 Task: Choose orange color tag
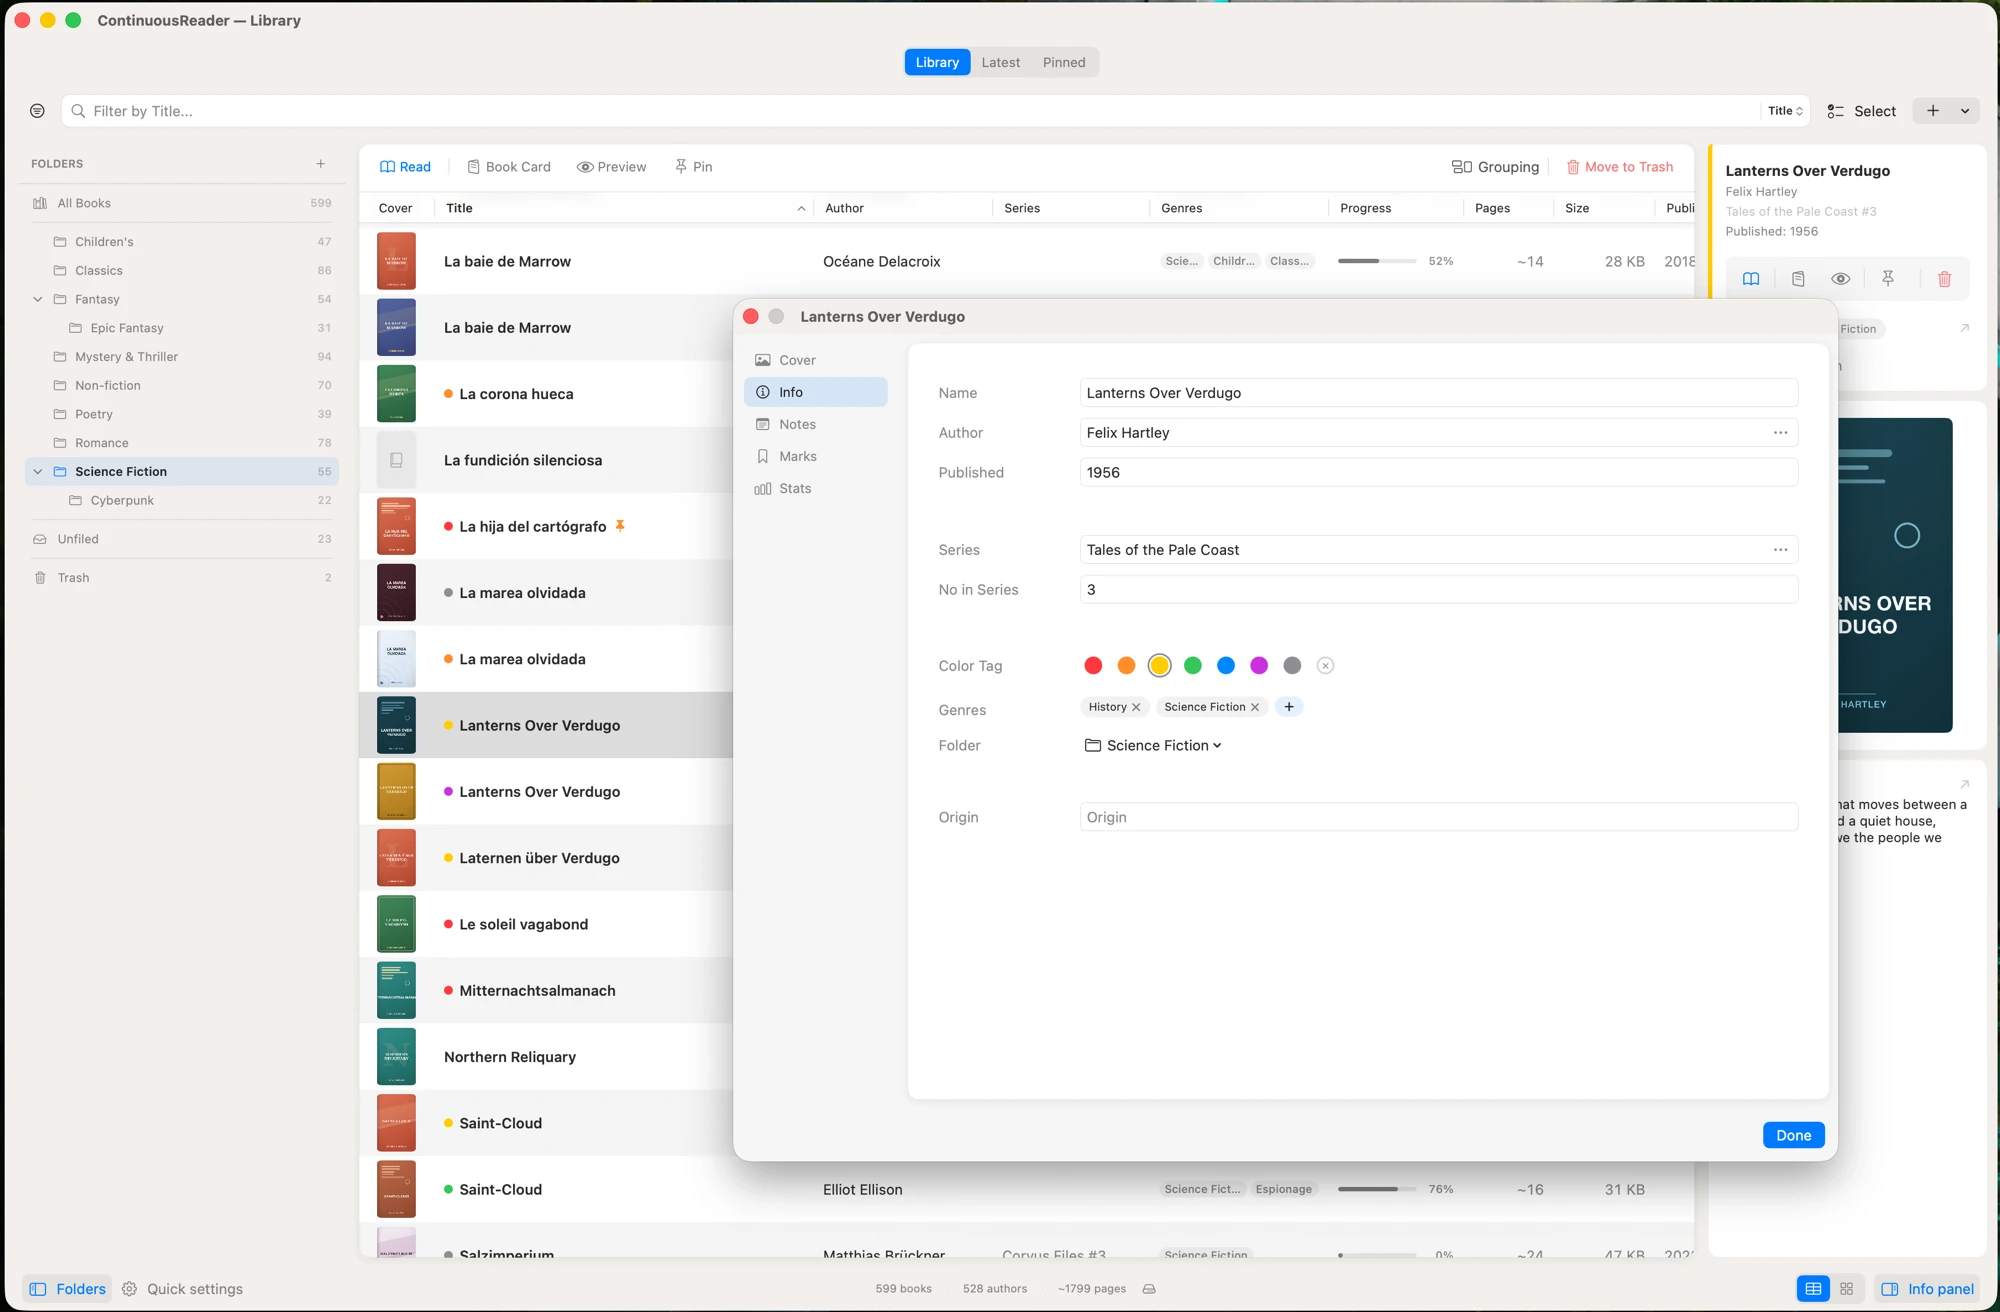tap(1126, 666)
